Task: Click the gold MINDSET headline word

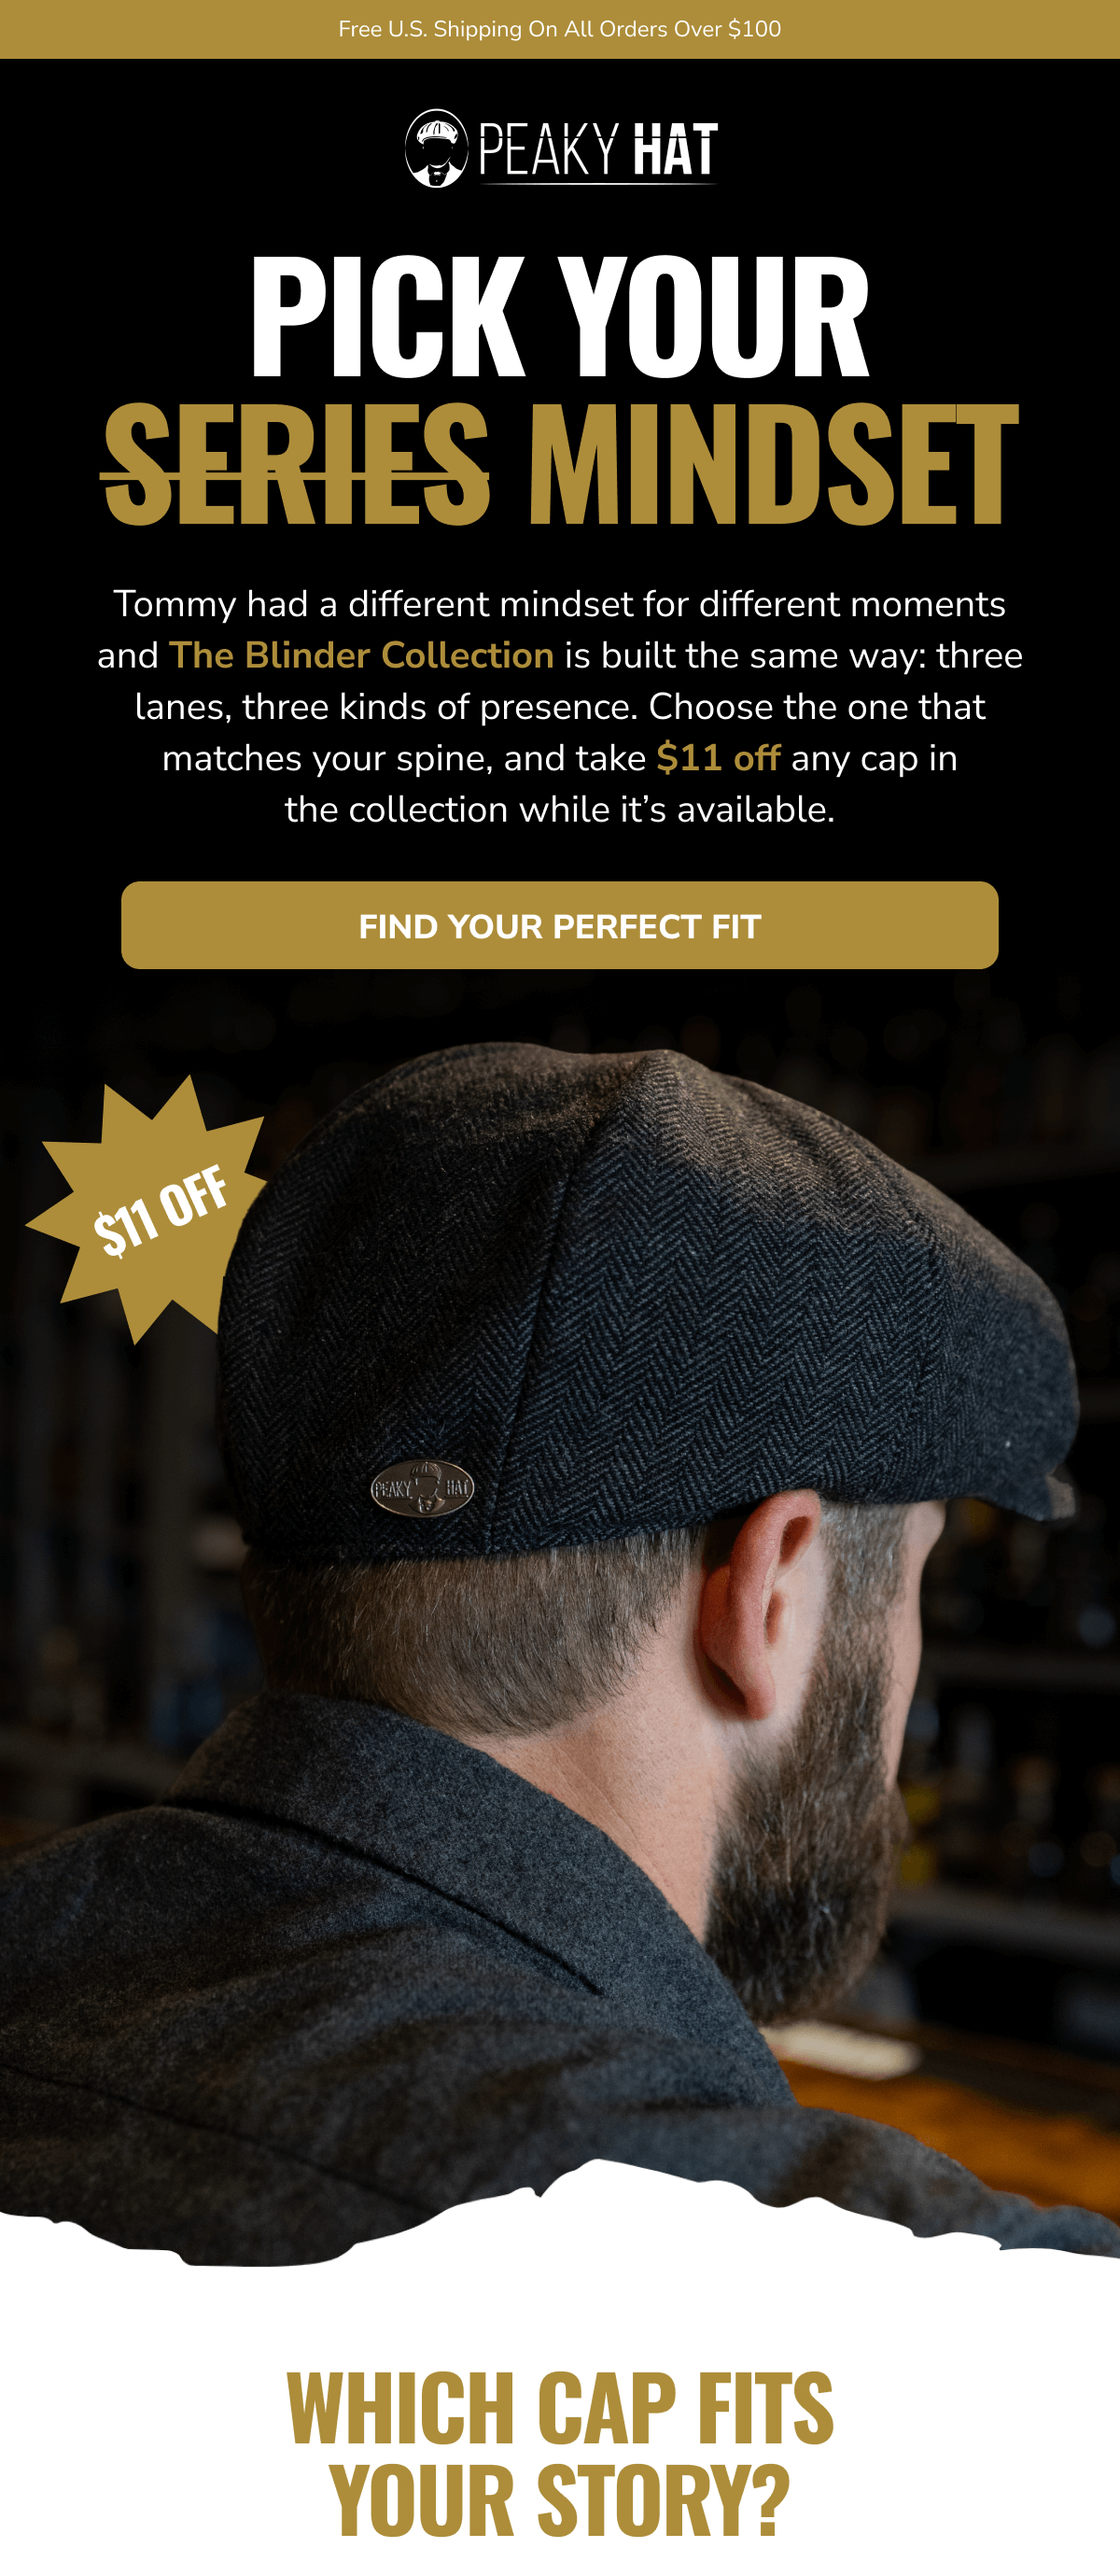Action: coord(773,464)
